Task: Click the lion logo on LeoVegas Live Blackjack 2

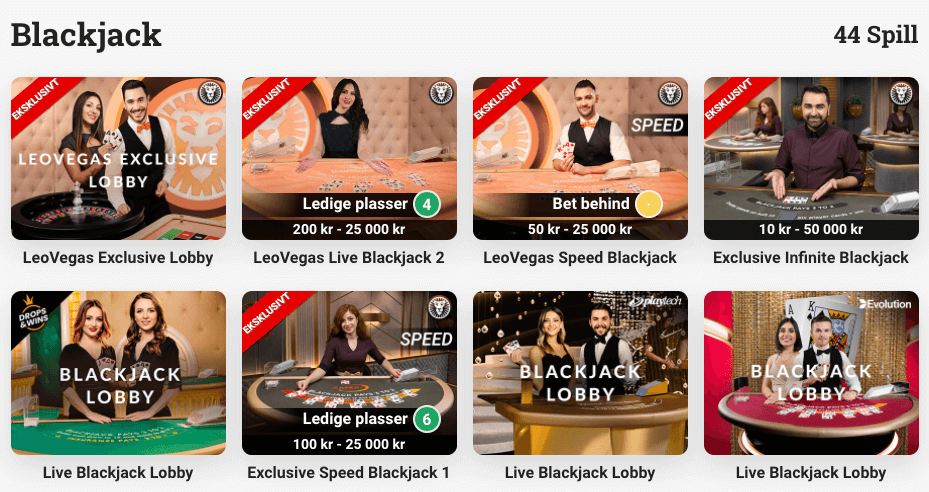Action: [441, 93]
